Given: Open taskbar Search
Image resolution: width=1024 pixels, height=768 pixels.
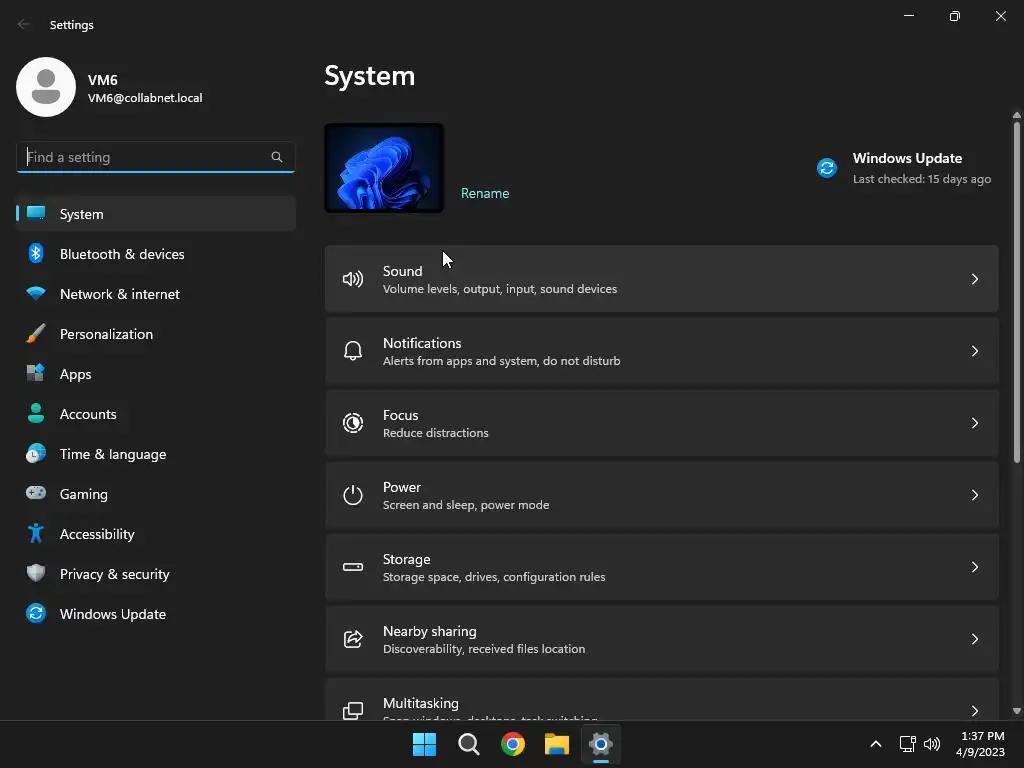Looking at the screenshot, I should [468, 744].
